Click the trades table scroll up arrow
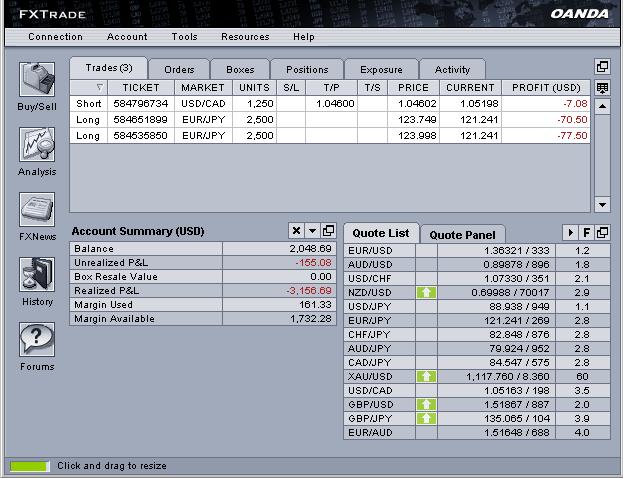 click(602, 106)
